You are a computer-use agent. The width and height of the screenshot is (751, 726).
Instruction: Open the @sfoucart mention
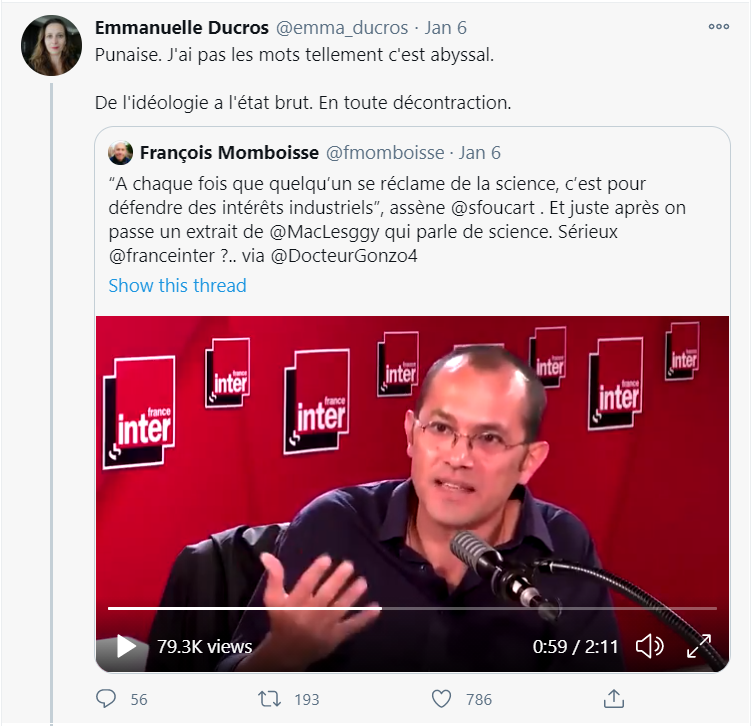[x=492, y=208]
